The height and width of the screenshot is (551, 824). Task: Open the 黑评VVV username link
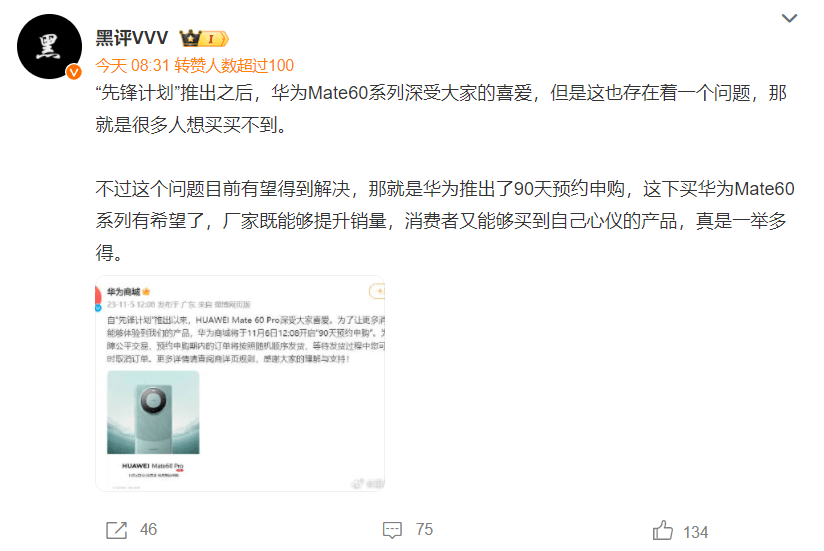point(132,38)
